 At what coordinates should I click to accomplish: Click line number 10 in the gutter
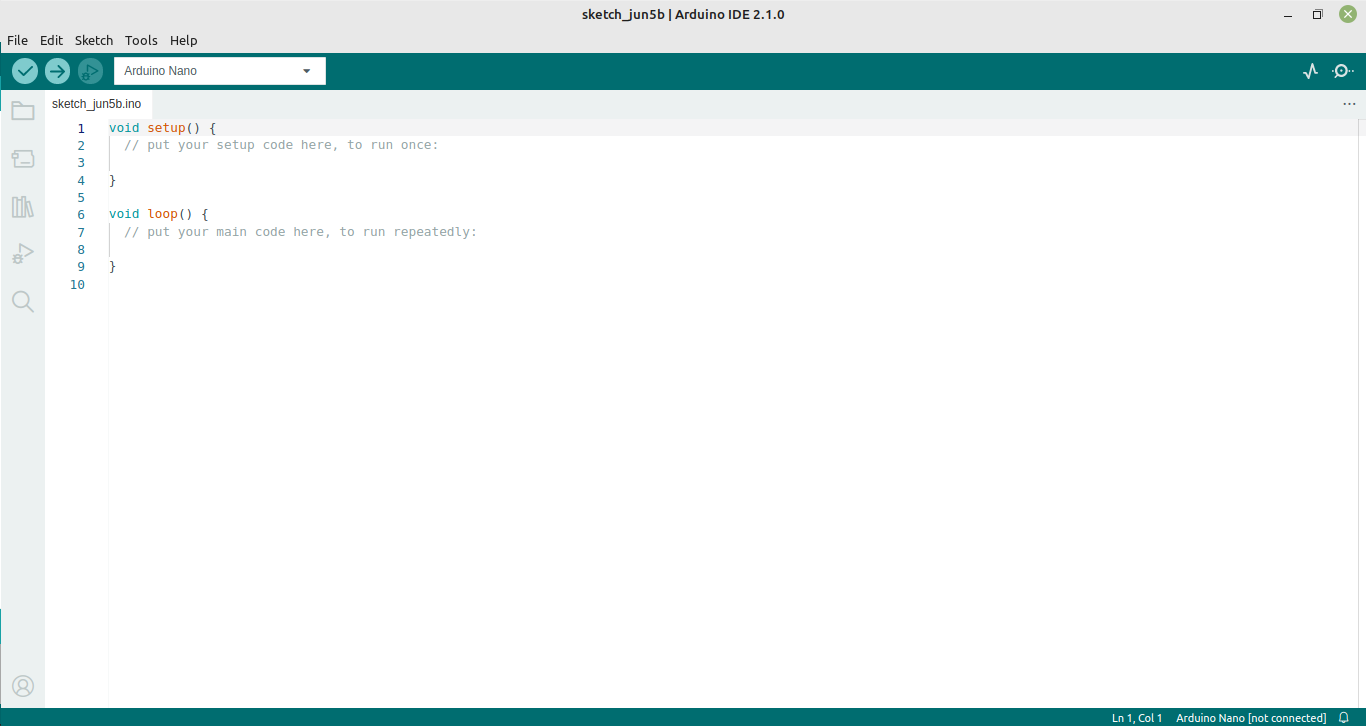(x=78, y=285)
